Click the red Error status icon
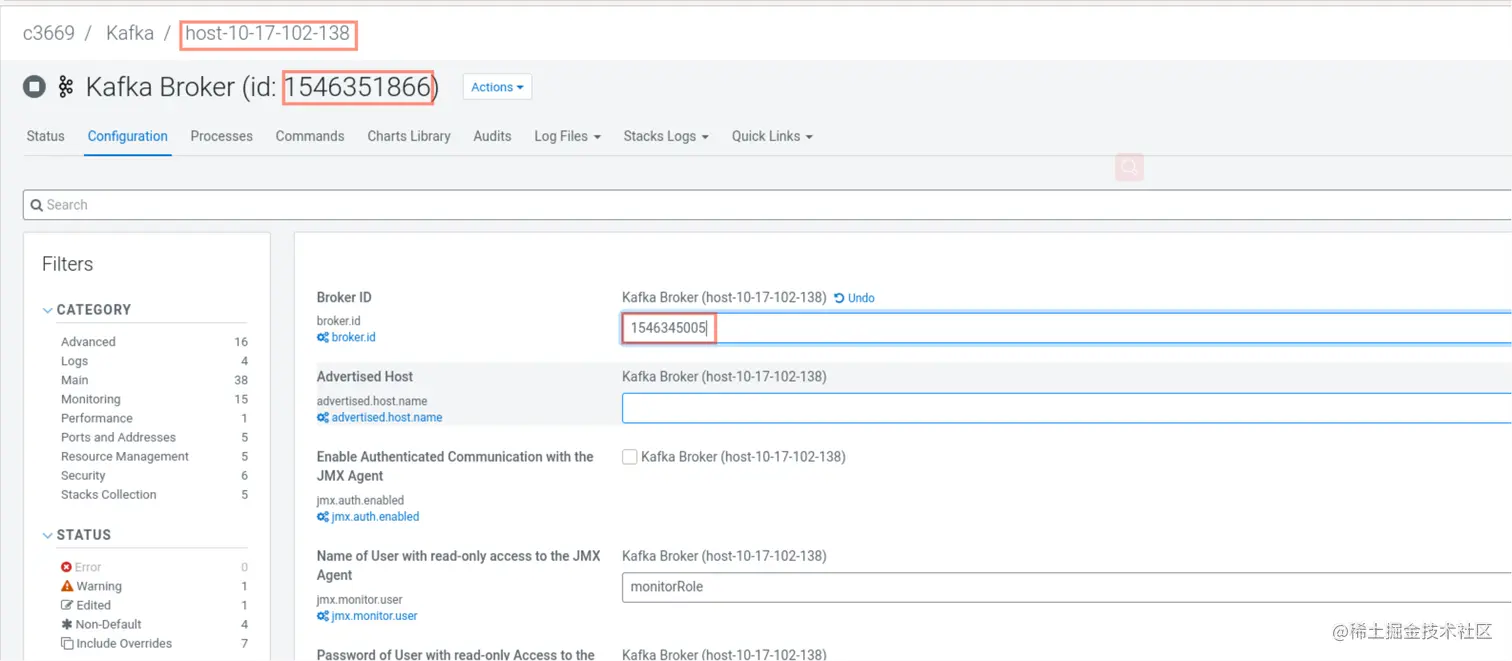This screenshot has height=661, width=1512. point(67,567)
